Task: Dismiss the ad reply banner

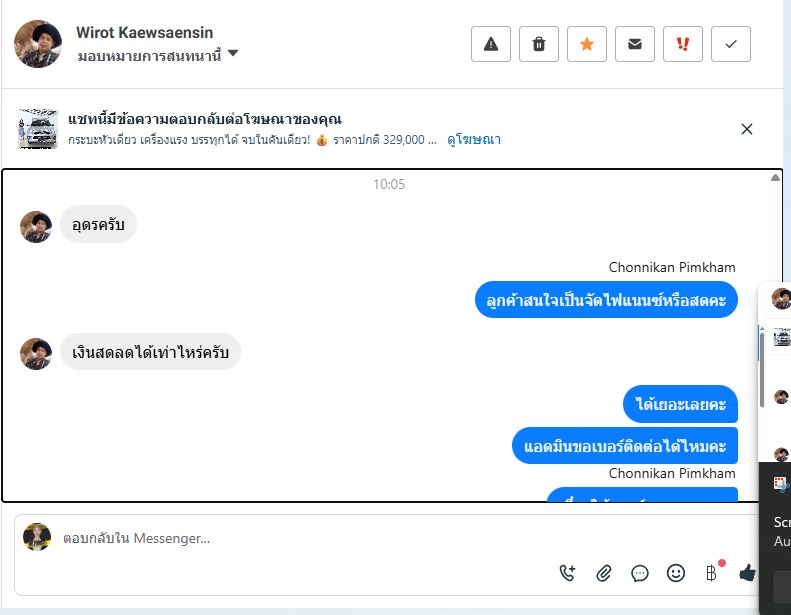Action: tap(747, 129)
